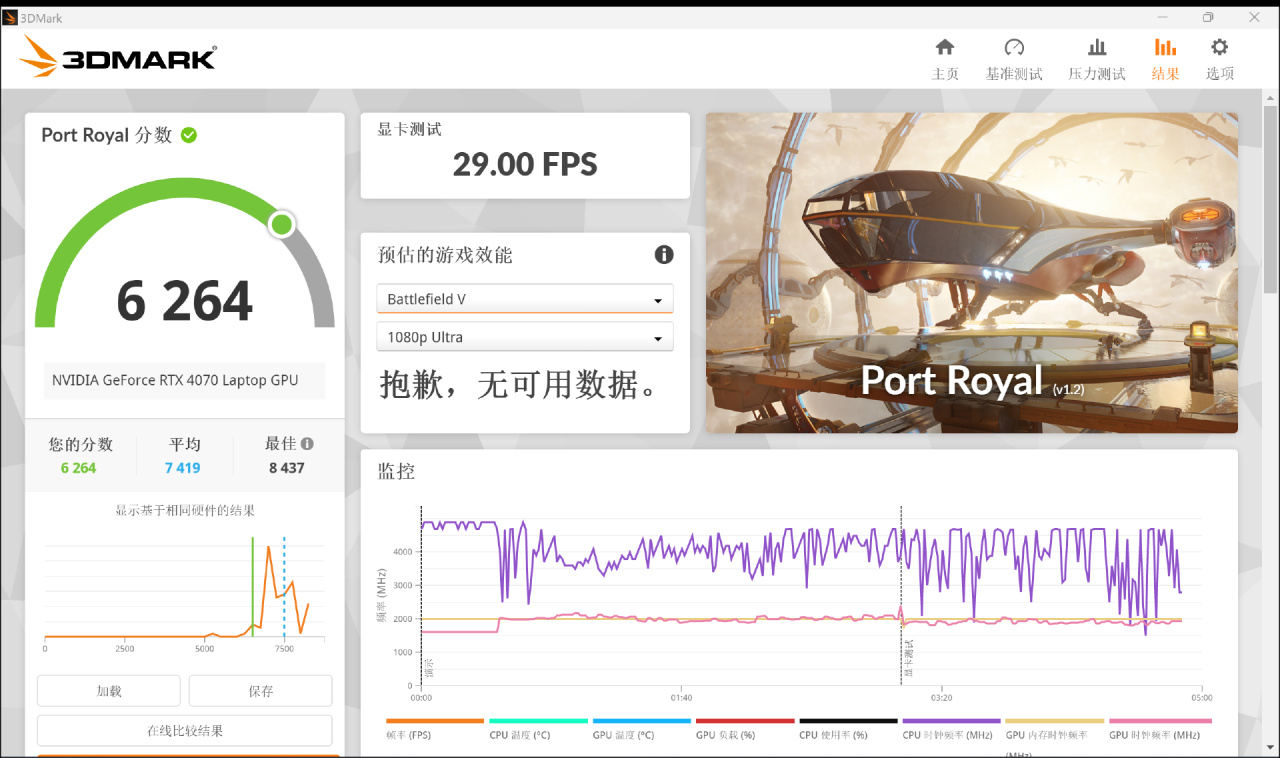Click the 显卡测试 heading above the FPS value
This screenshot has height=758, width=1280.
[409, 129]
